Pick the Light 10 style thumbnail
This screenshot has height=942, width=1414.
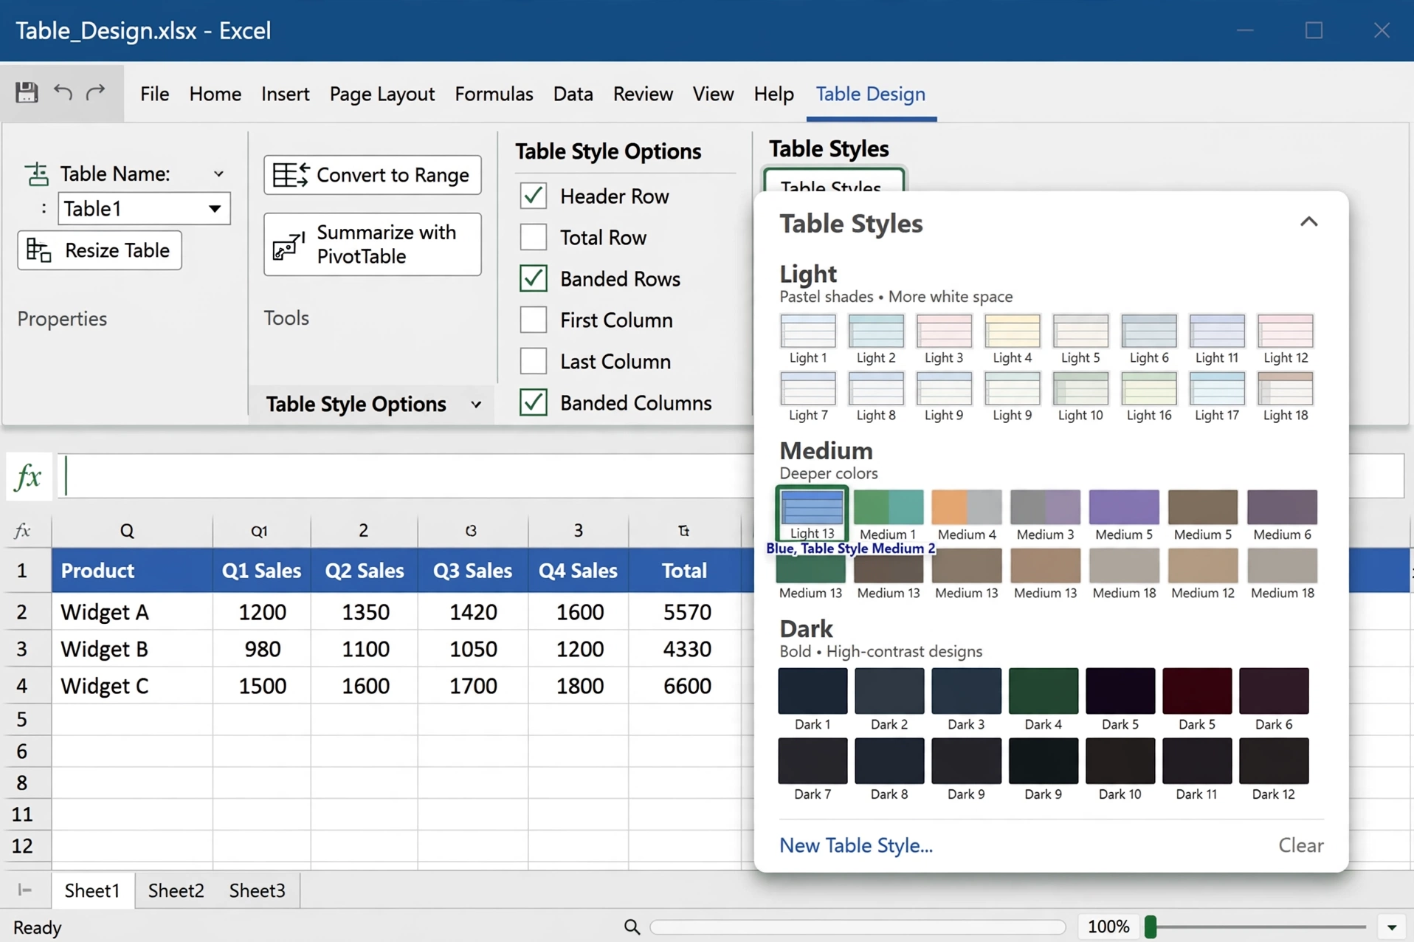[1081, 388]
